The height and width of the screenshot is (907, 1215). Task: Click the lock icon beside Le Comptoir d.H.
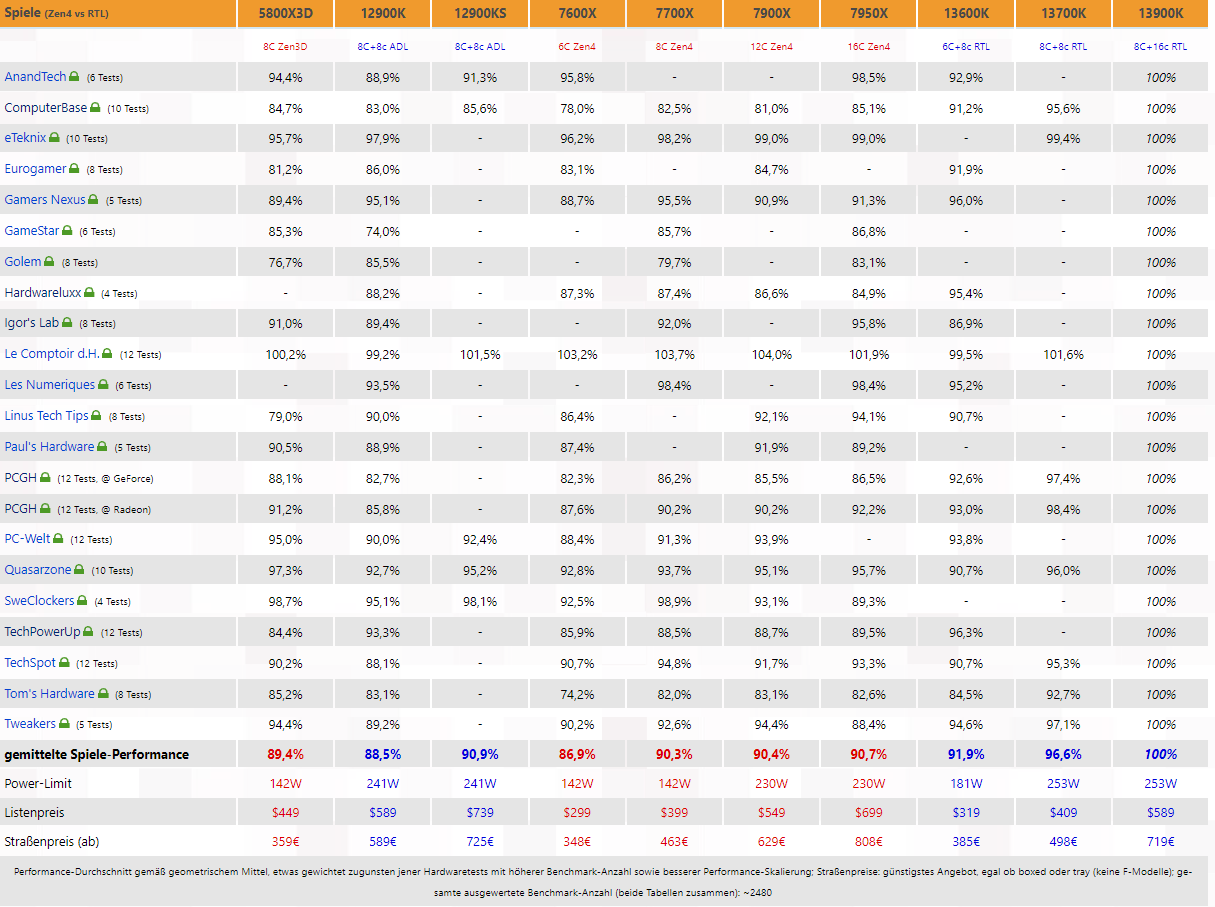[x=107, y=354]
